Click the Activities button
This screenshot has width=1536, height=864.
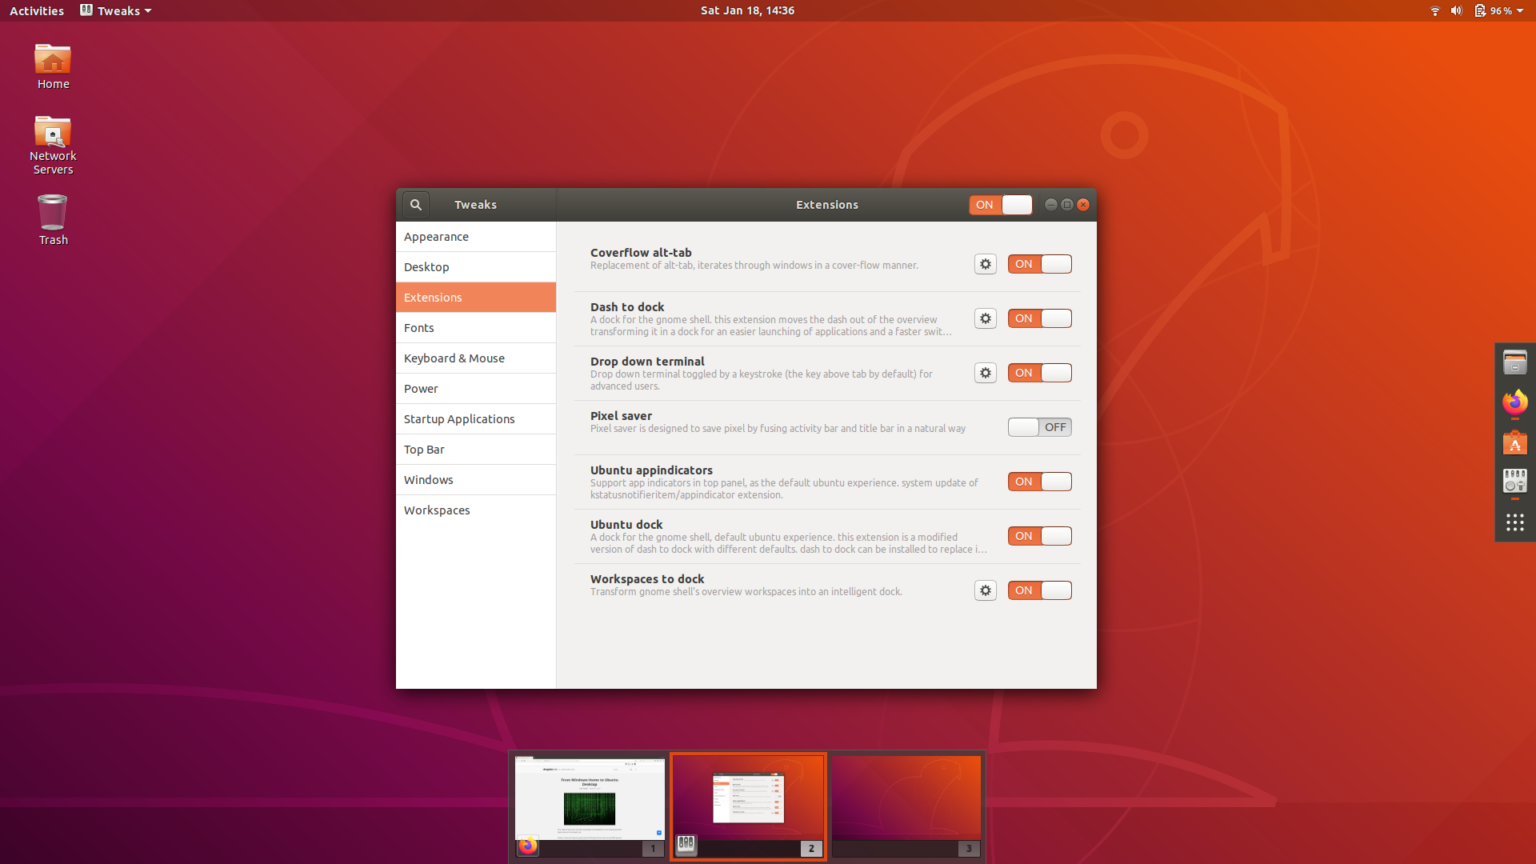(37, 10)
